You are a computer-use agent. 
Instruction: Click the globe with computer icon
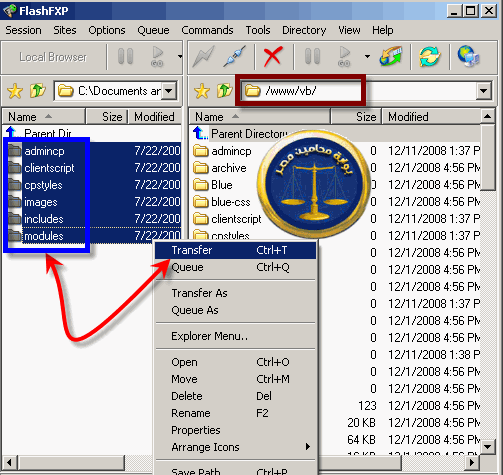click(x=468, y=56)
